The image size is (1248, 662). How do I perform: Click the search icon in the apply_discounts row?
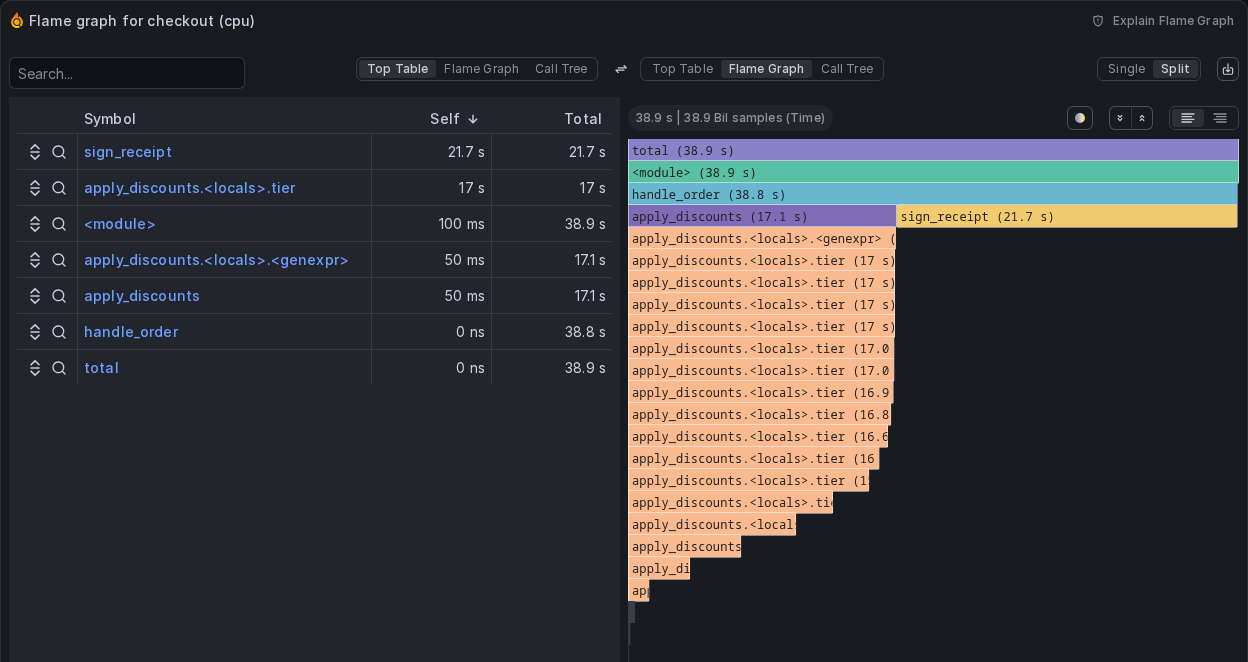click(x=59, y=296)
